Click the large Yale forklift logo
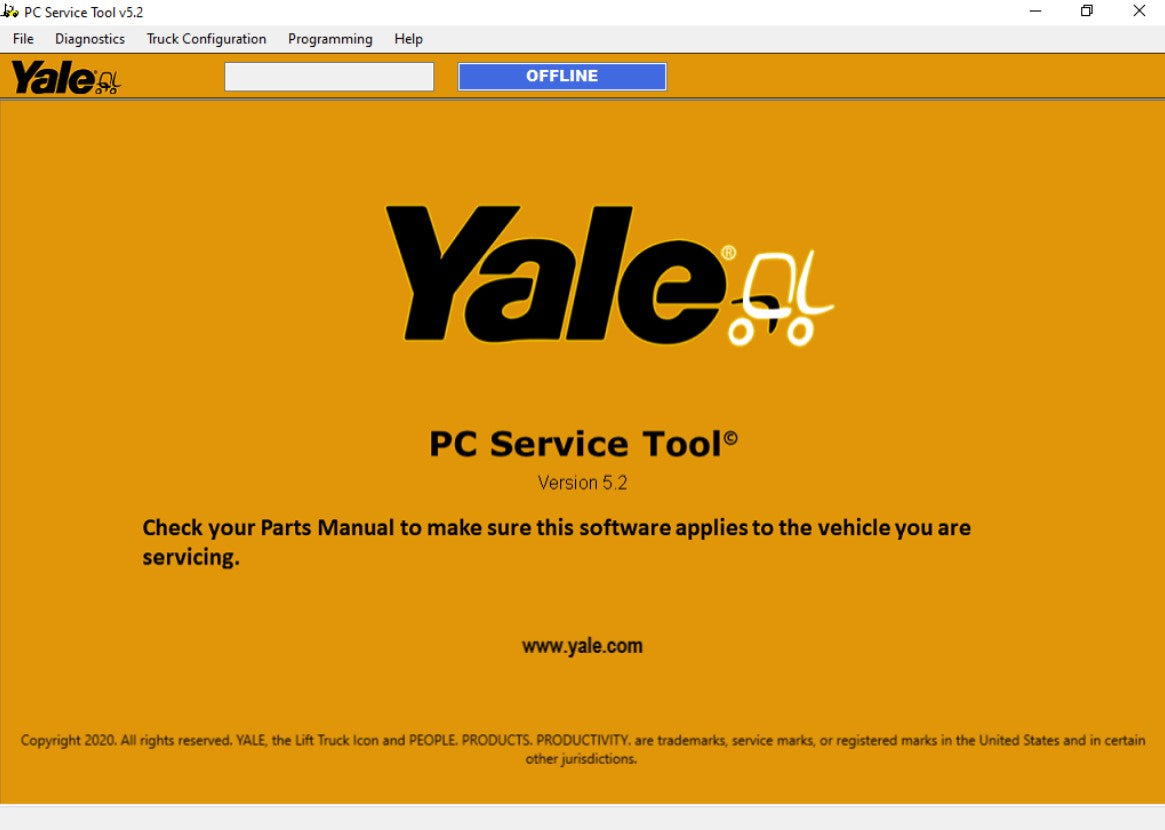Screen dimensions: 1165x830 tap(609, 276)
